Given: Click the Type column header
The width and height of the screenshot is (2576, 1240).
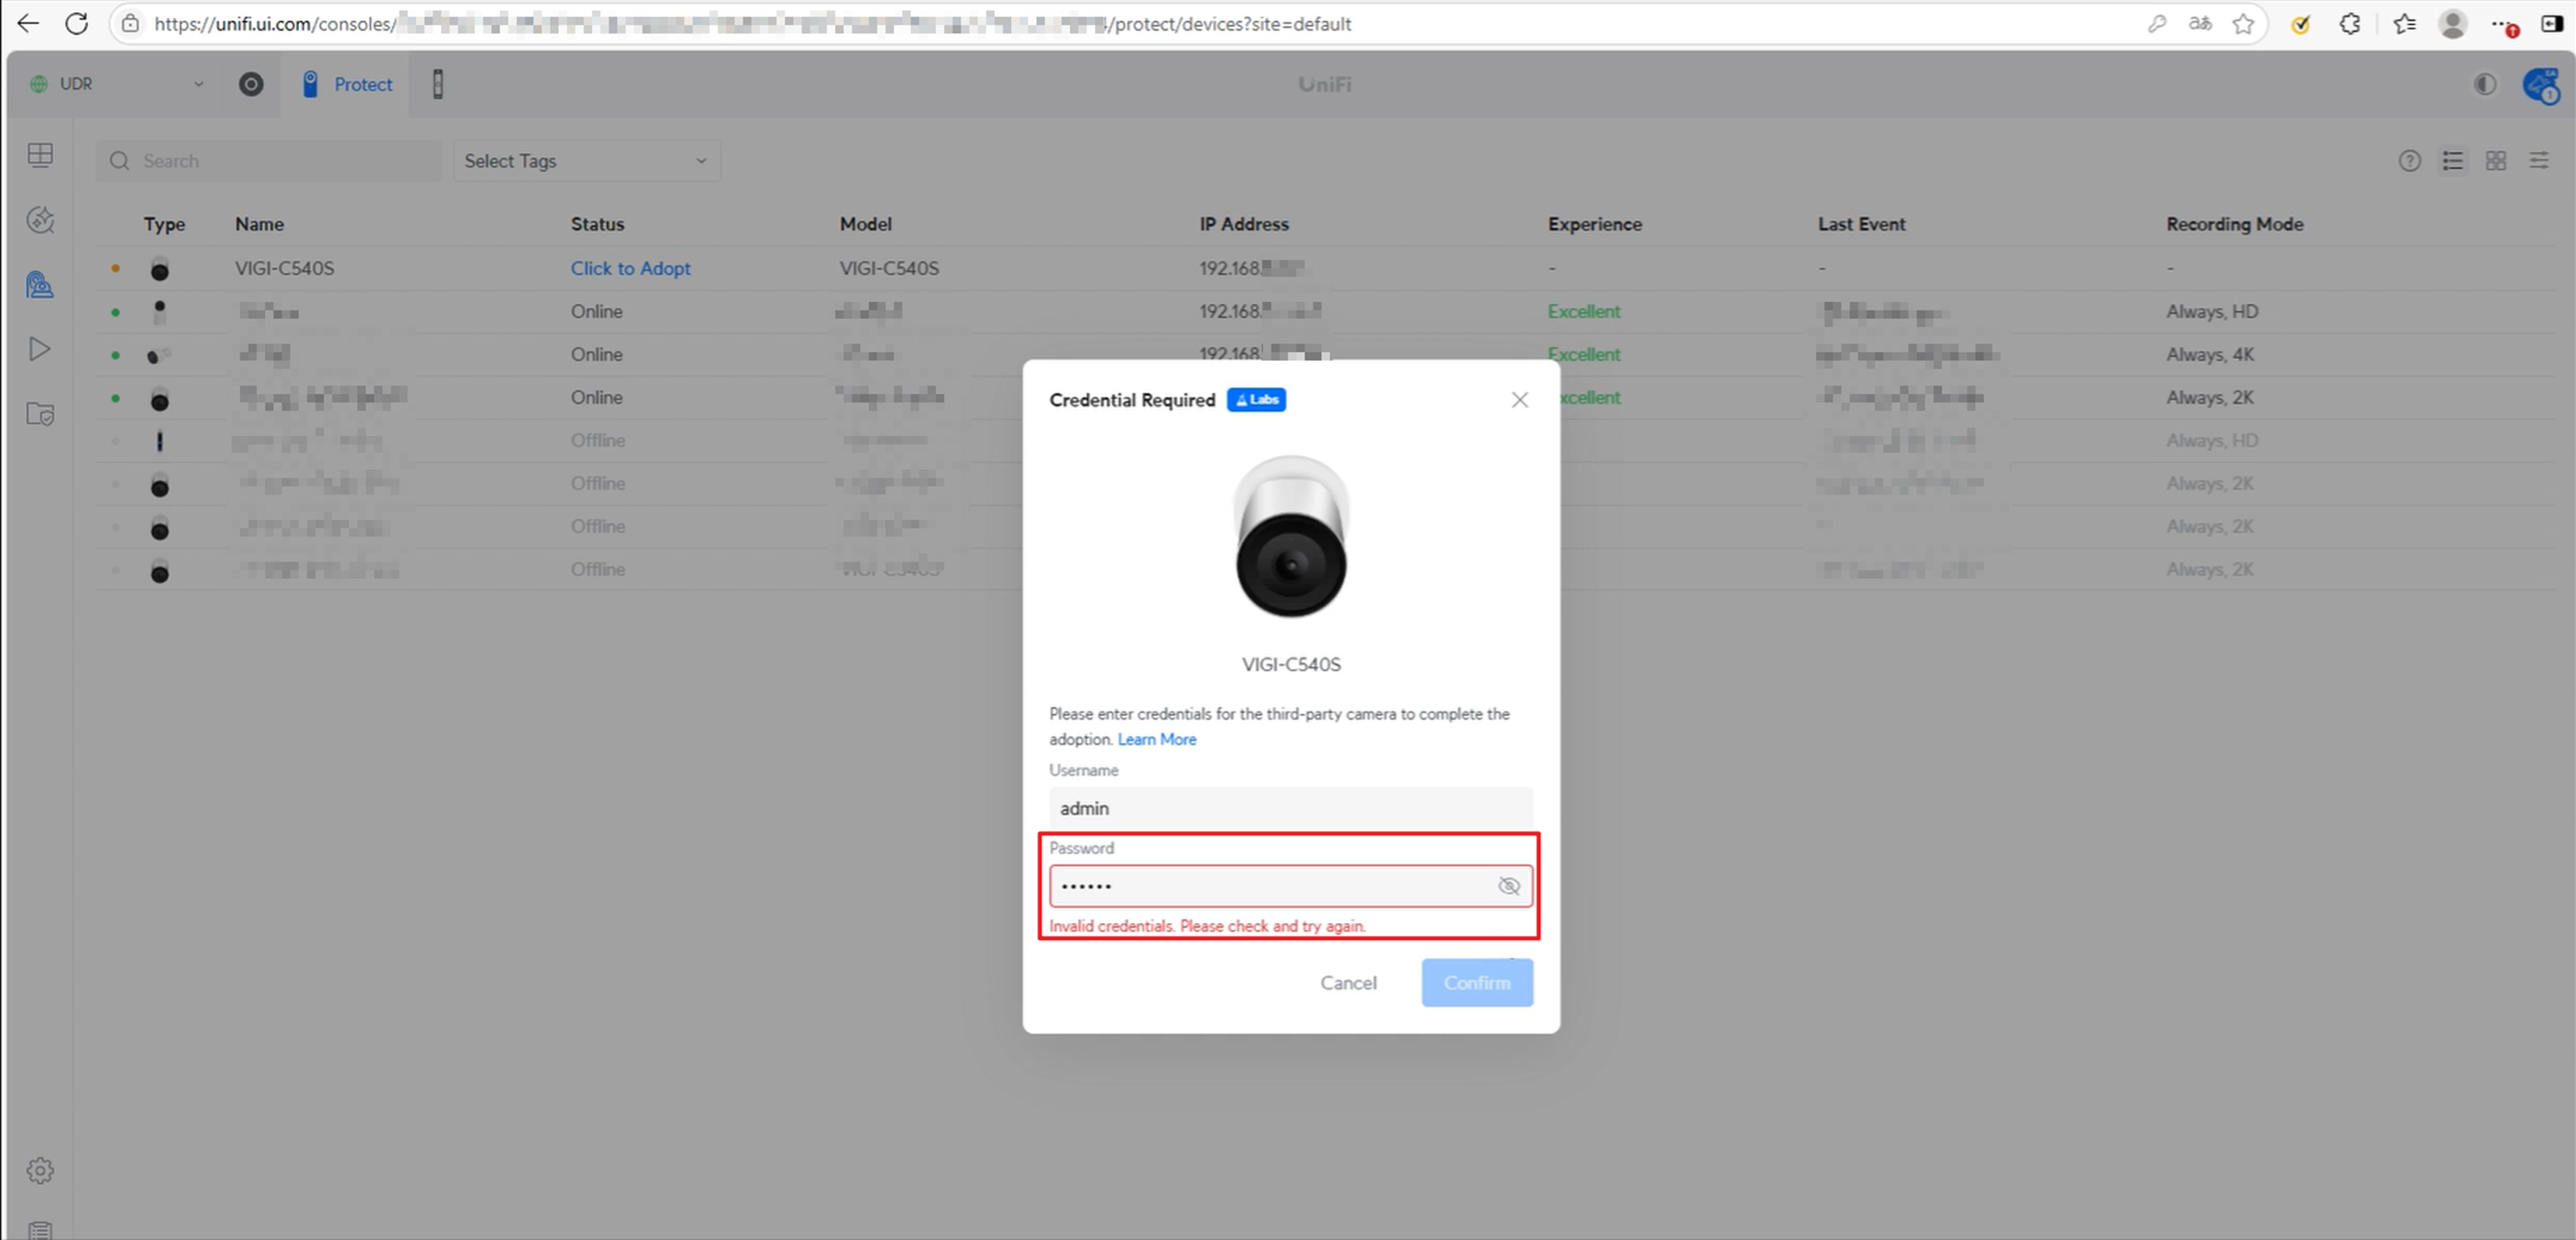Looking at the screenshot, I should coord(164,224).
